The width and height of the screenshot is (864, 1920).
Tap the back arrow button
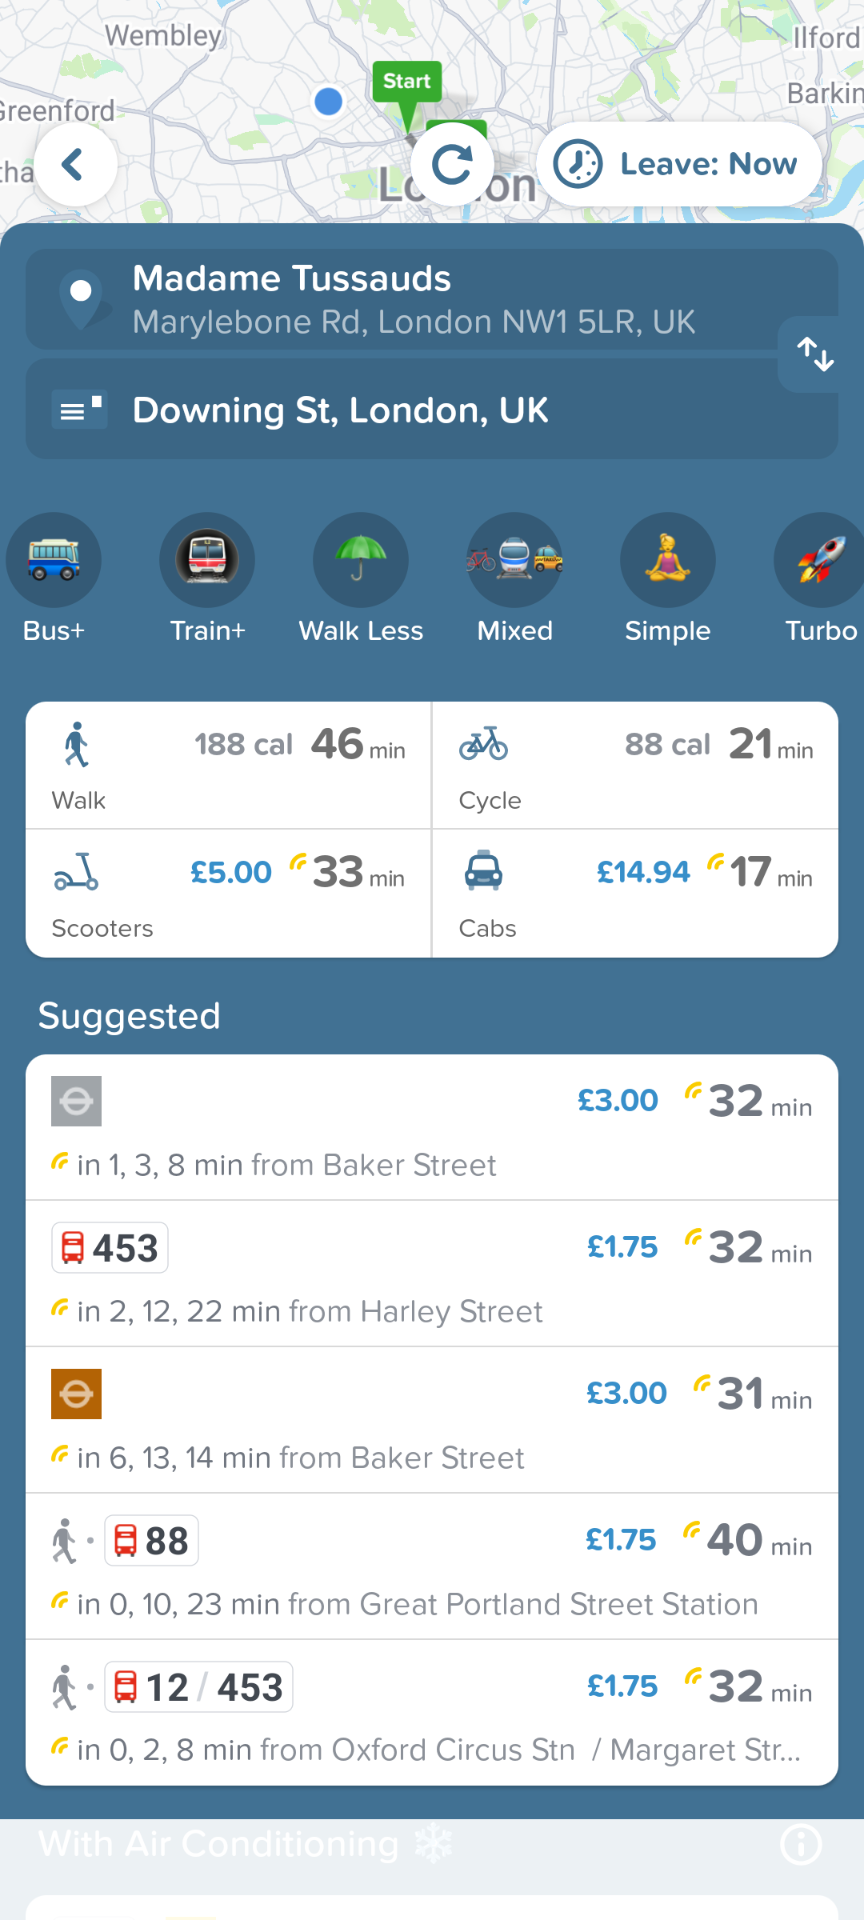click(75, 164)
